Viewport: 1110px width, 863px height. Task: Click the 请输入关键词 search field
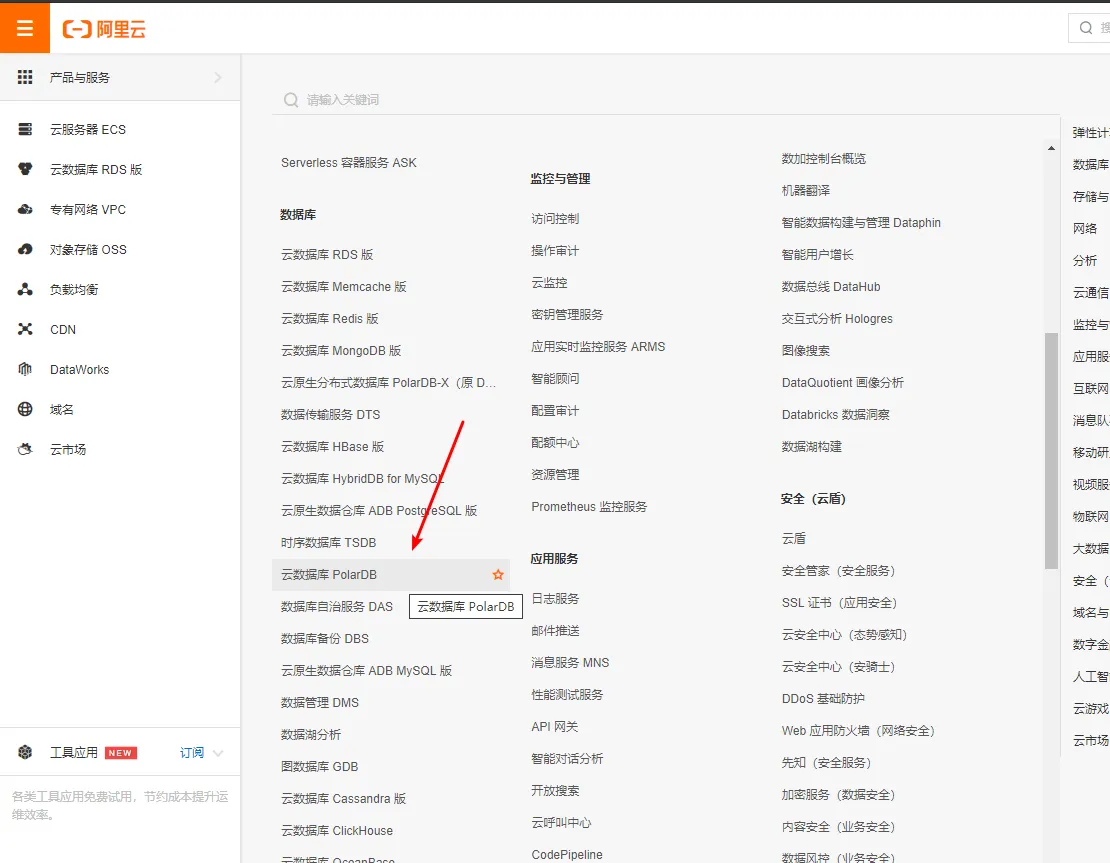click(x=665, y=100)
